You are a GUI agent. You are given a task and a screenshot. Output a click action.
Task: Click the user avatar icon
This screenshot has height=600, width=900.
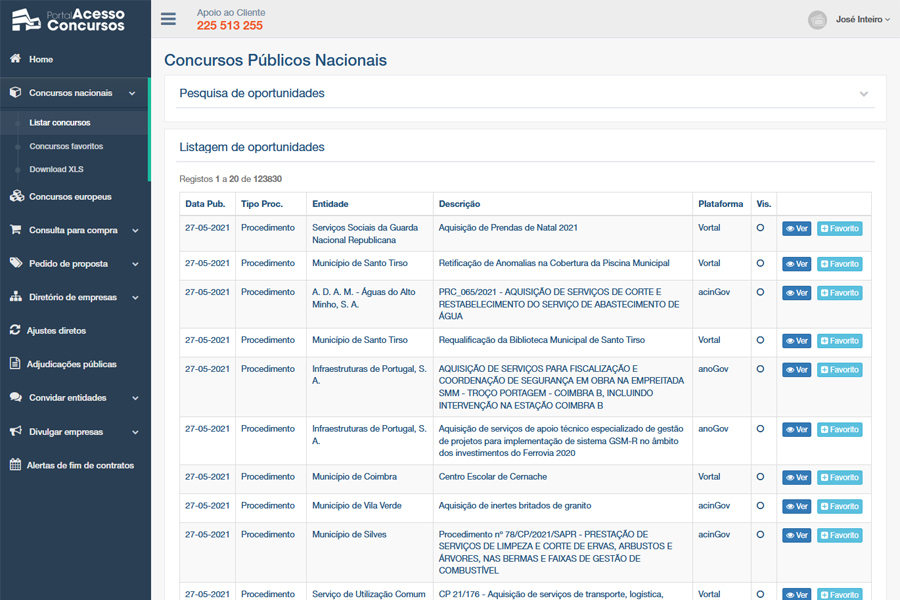(x=817, y=20)
